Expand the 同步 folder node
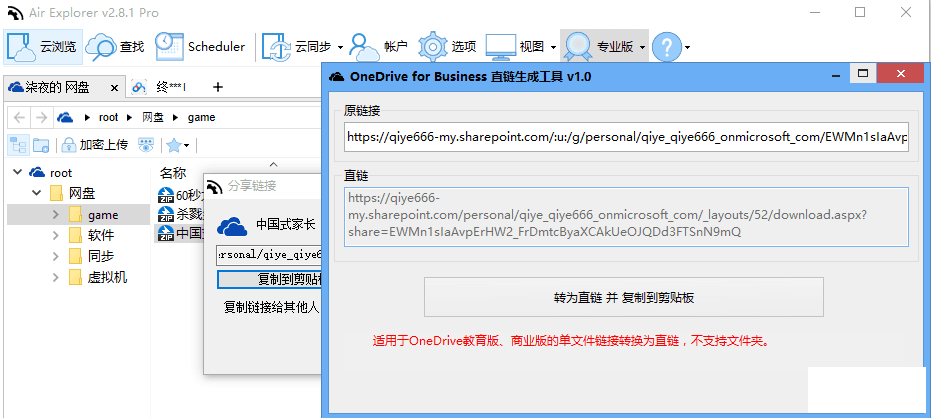 [x=56, y=256]
